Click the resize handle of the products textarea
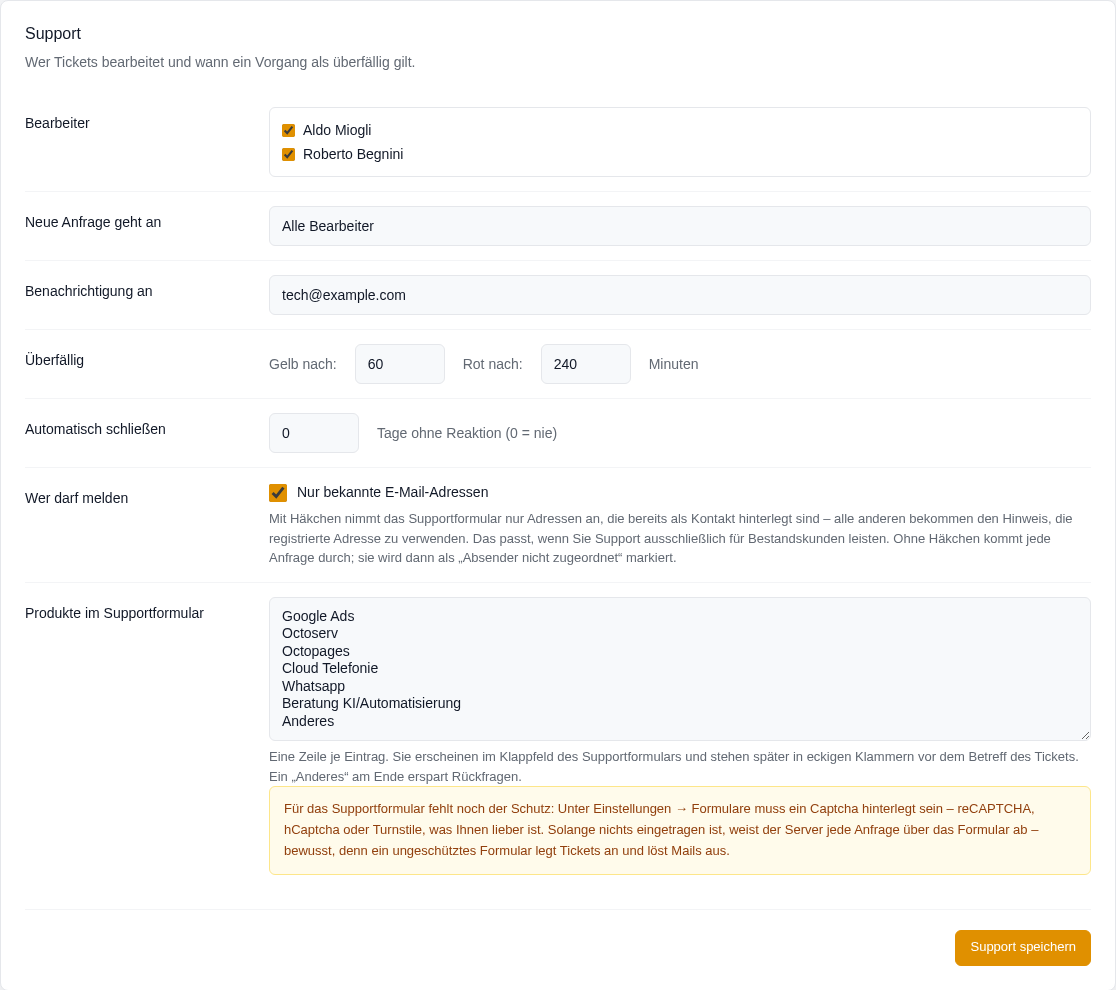The image size is (1116, 990). point(1085,735)
